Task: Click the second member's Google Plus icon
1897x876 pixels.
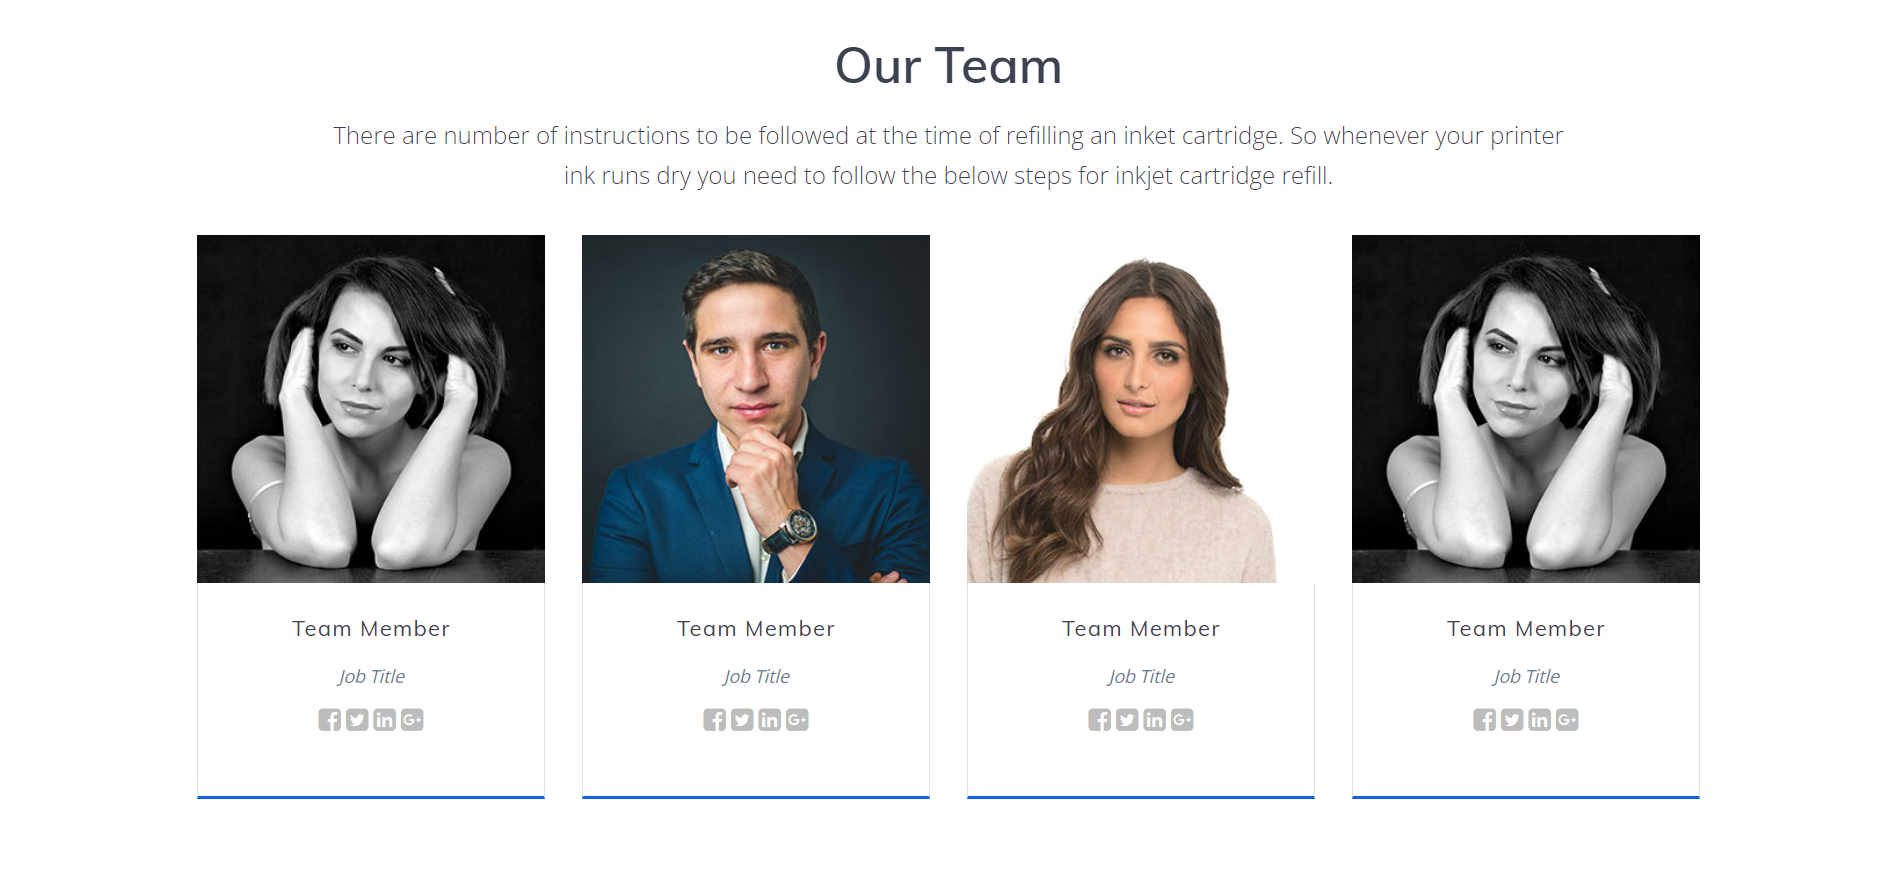Action: pyautogui.click(x=797, y=720)
